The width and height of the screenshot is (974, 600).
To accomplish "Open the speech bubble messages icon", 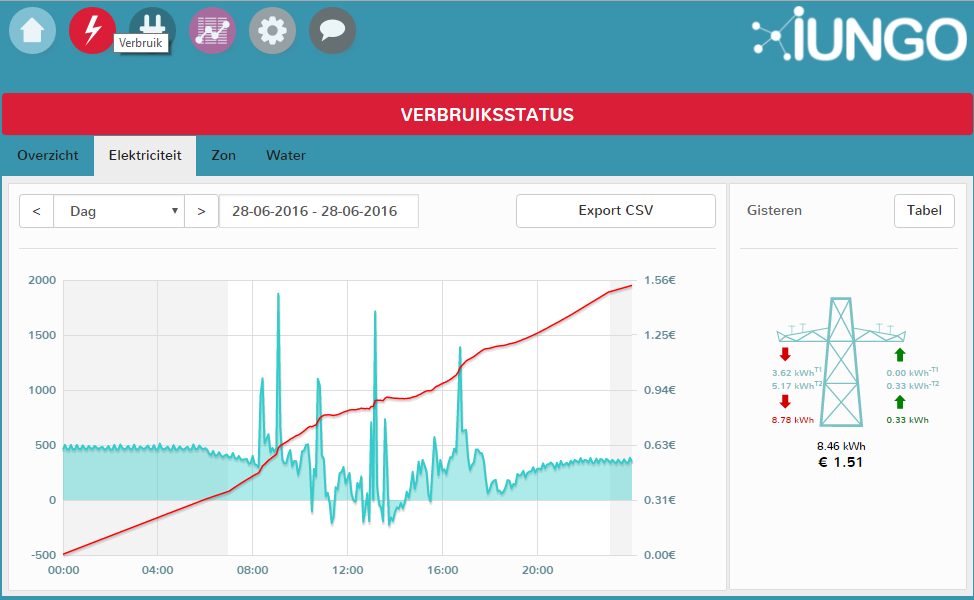I will click(332, 30).
